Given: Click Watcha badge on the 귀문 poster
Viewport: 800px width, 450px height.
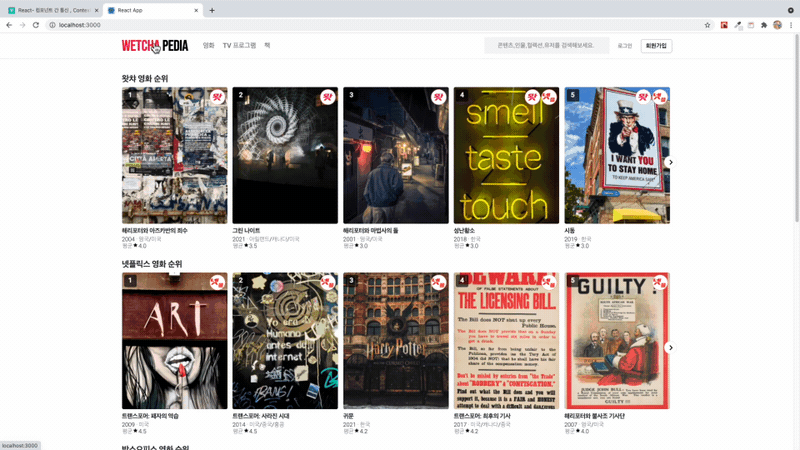Looking at the screenshot, I should click(x=438, y=282).
